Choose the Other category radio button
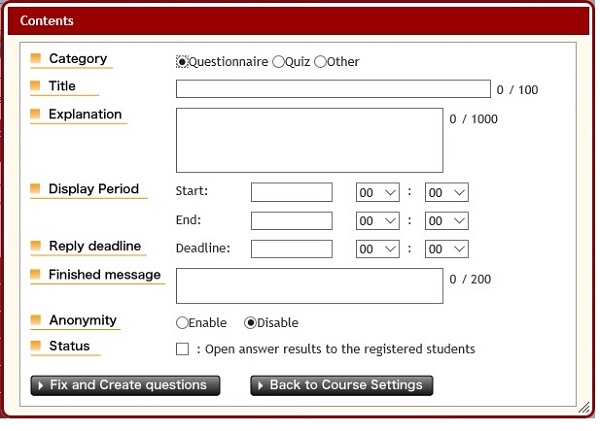This screenshot has height=431, width=600. point(320,62)
